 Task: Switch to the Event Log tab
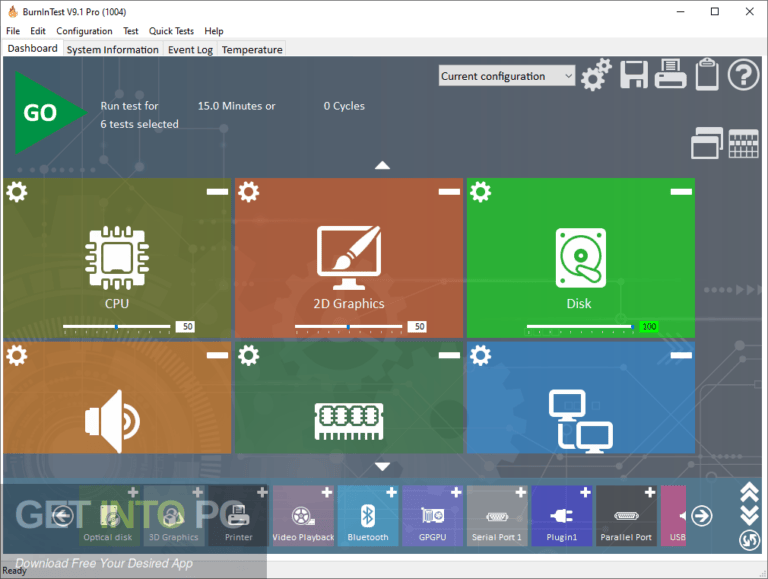pyautogui.click(x=191, y=49)
